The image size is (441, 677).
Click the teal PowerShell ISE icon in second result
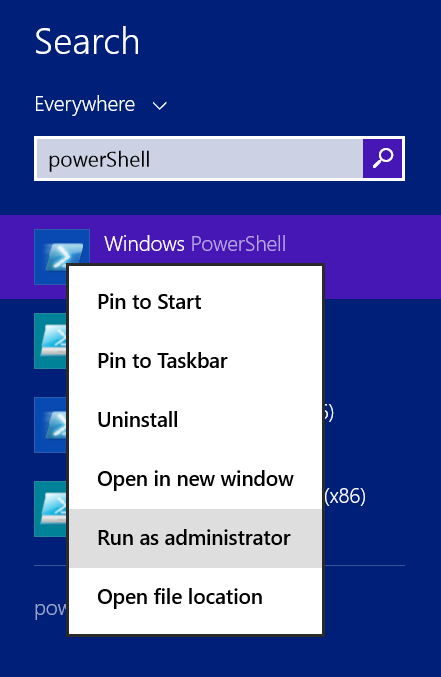50,341
